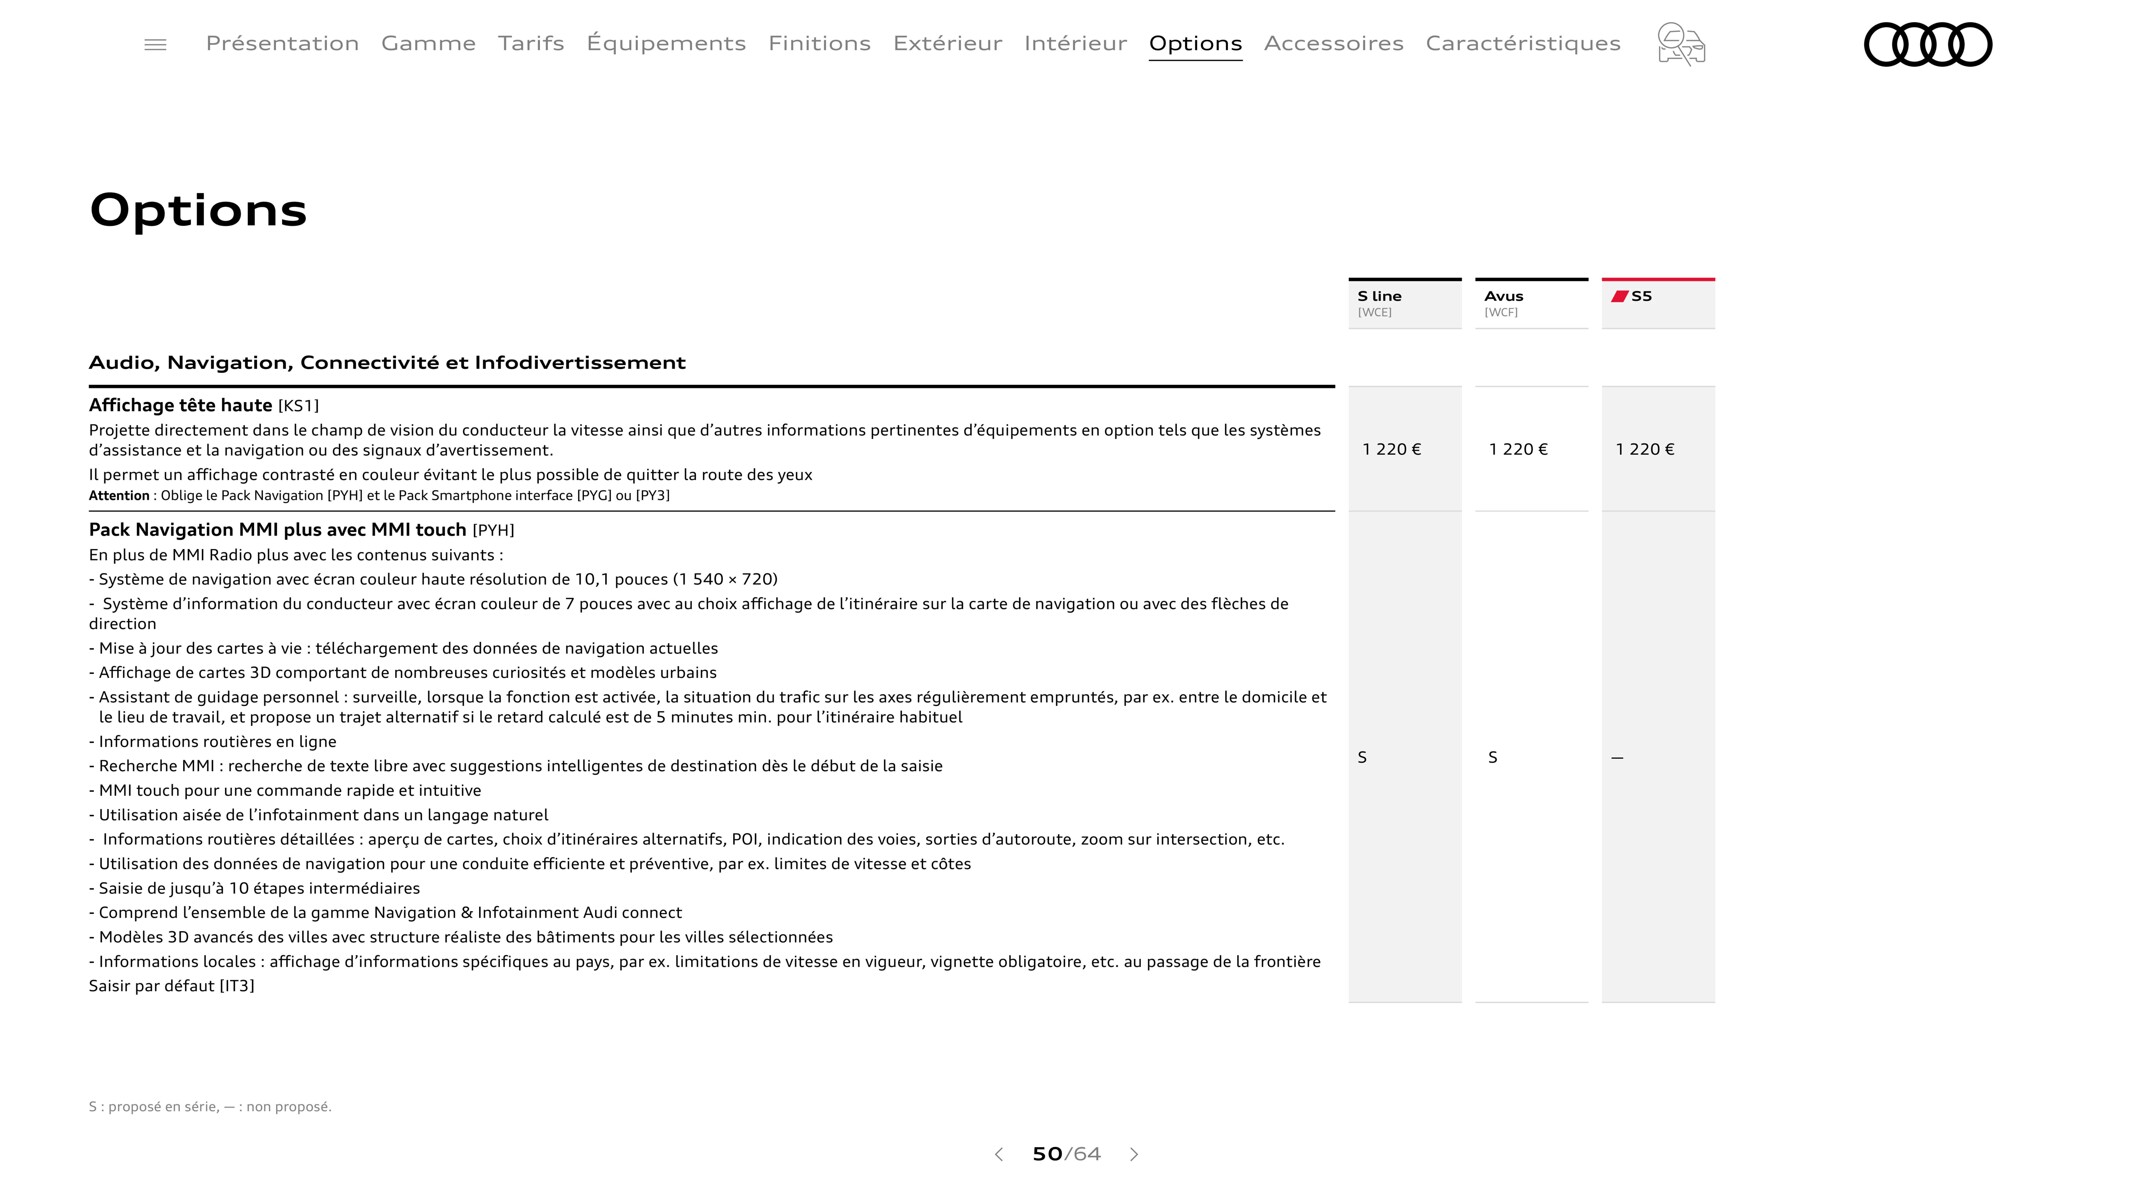The image size is (2133, 1200).
Task: Click the S line 1 220 € price
Action: click(x=1391, y=449)
